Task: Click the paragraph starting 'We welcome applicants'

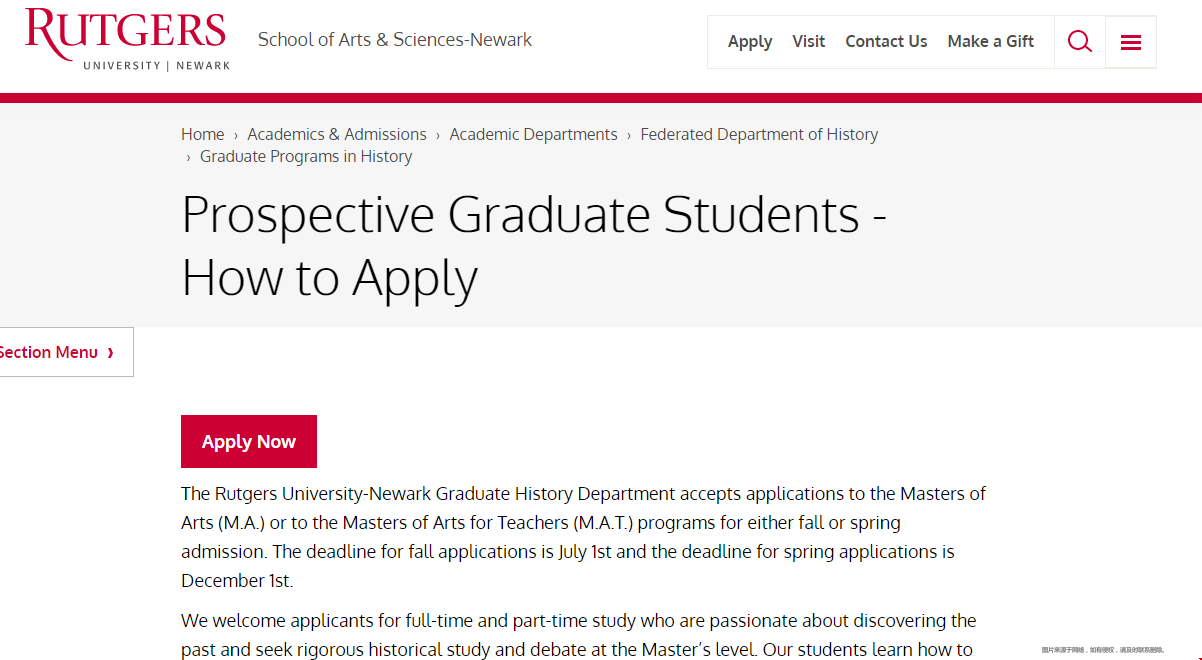Action: click(x=578, y=635)
